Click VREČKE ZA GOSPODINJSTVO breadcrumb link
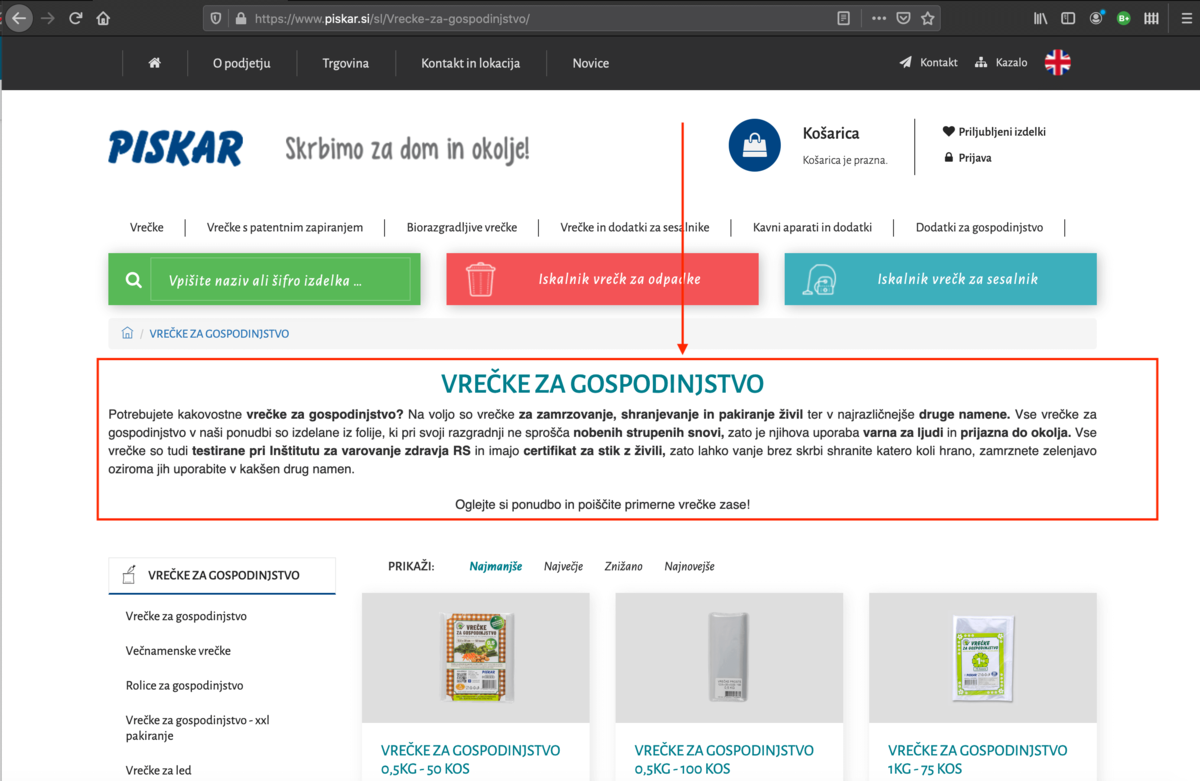Image resolution: width=1200 pixels, height=781 pixels. [x=219, y=333]
